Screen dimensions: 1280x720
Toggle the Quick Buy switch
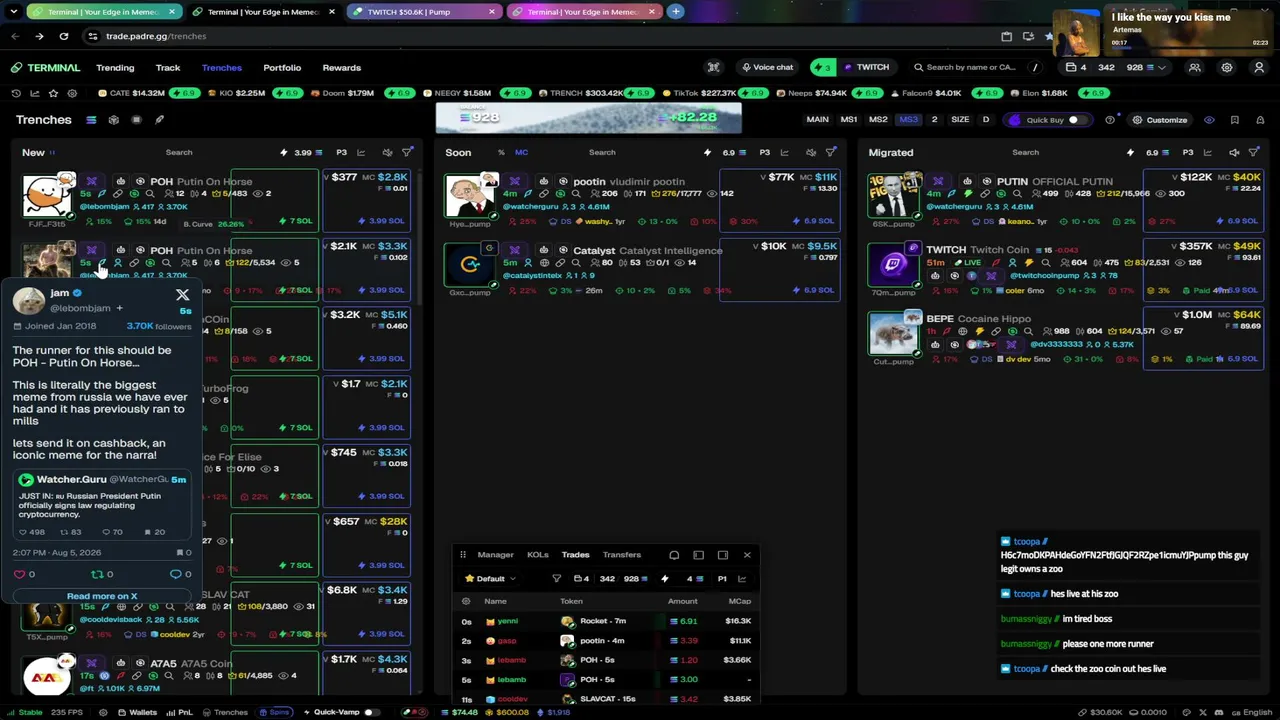(1073, 120)
